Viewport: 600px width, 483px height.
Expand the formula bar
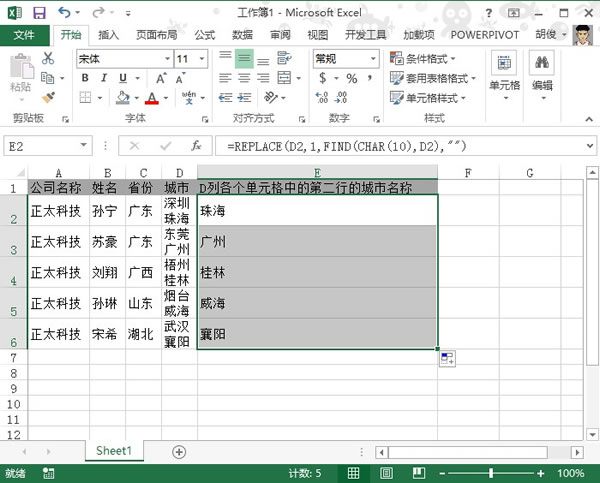pos(590,146)
